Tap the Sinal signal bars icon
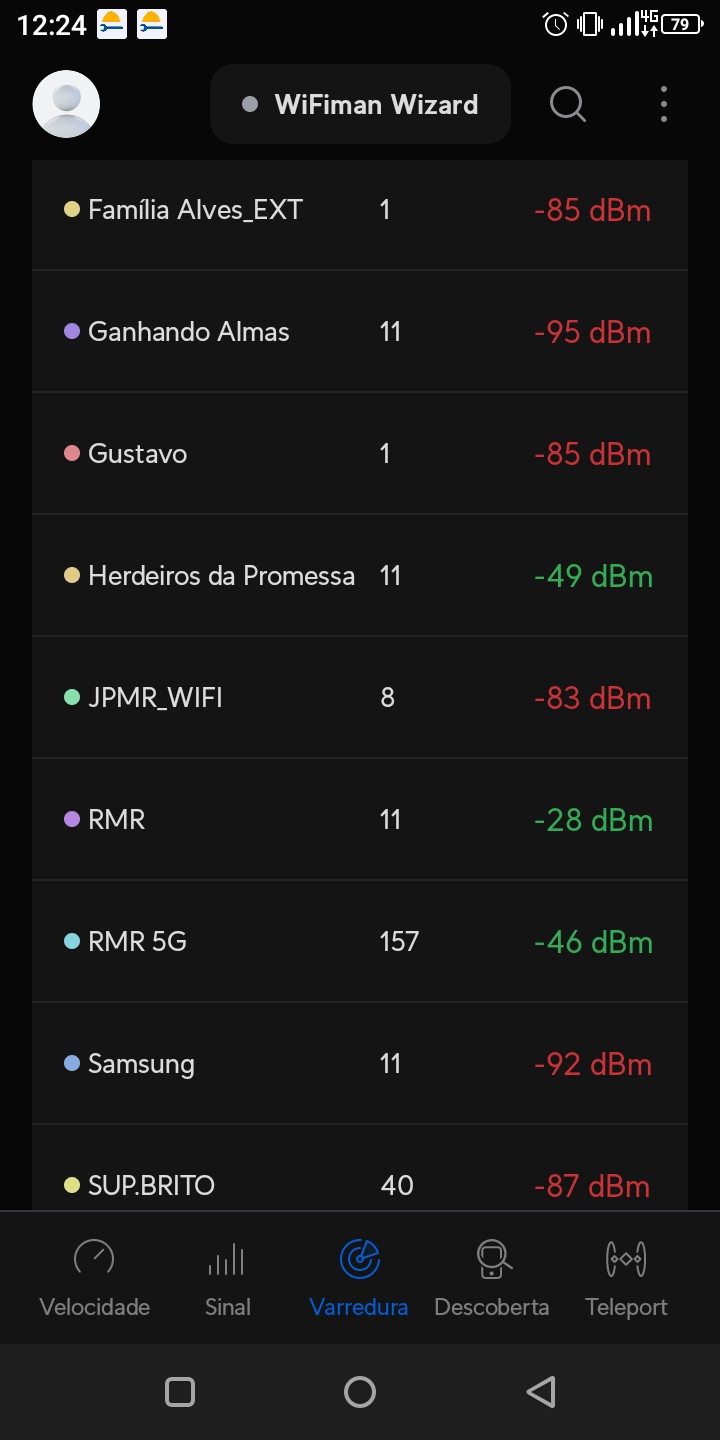The image size is (720, 1440). tap(227, 1259)
